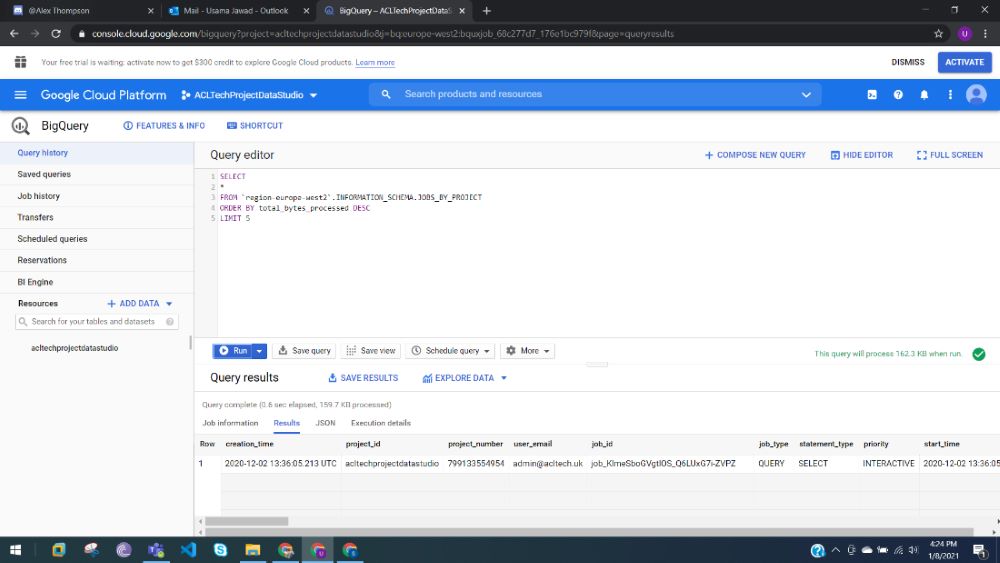Click ACTIVATE free trial button
Viewport: 1000px width, 563px height.
point(964,62)
